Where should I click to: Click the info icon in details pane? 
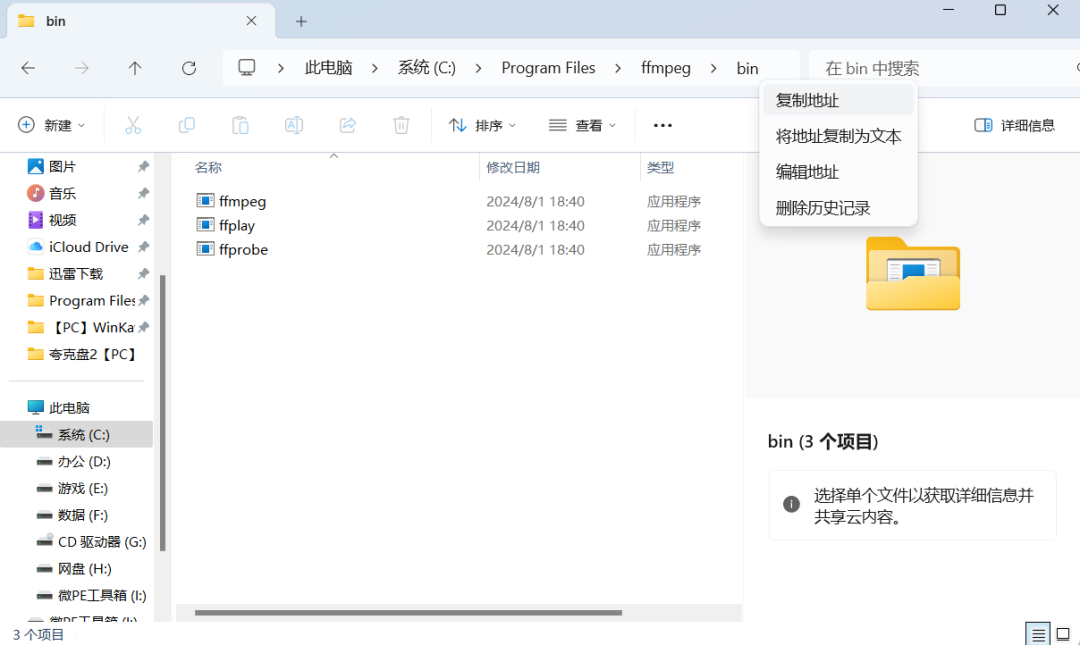point(791,504)
